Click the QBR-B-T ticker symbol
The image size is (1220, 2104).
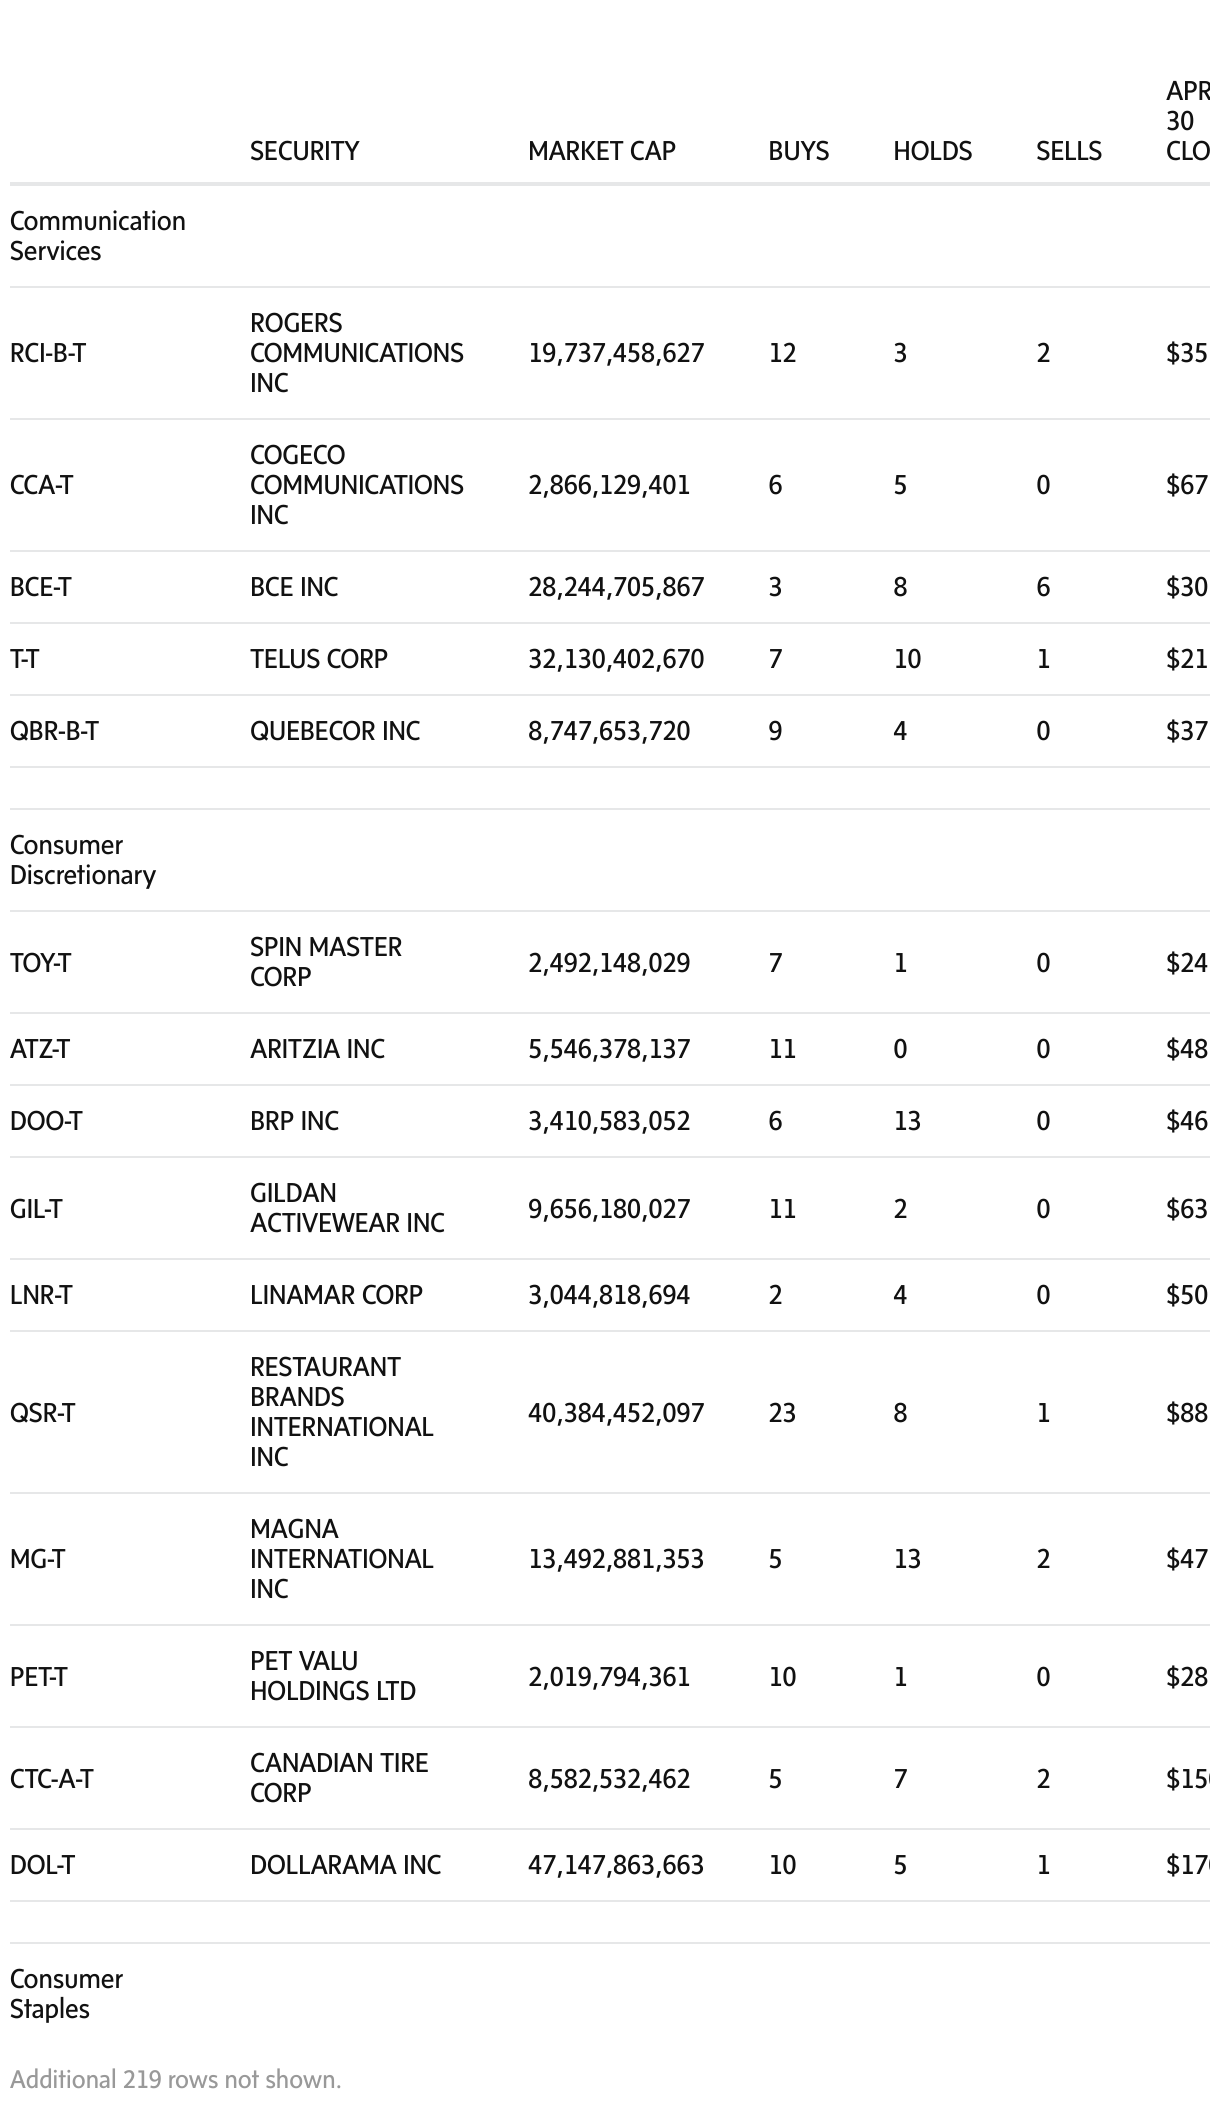point(54,731)
